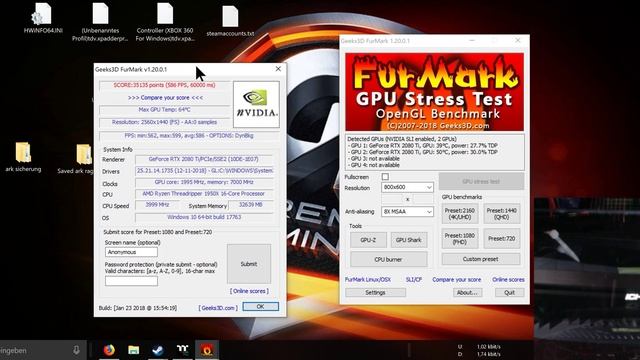This screenshot has height=360, width=640.
Task: Switch to FurMark in the taskbar
Action: 207,350
